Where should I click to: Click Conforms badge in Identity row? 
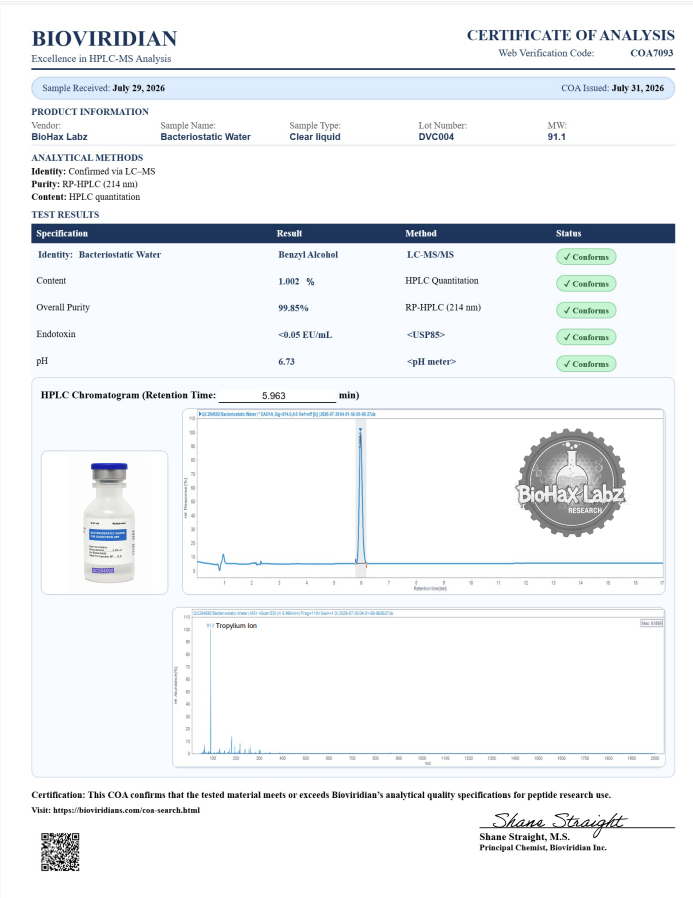tap(586, 257)
